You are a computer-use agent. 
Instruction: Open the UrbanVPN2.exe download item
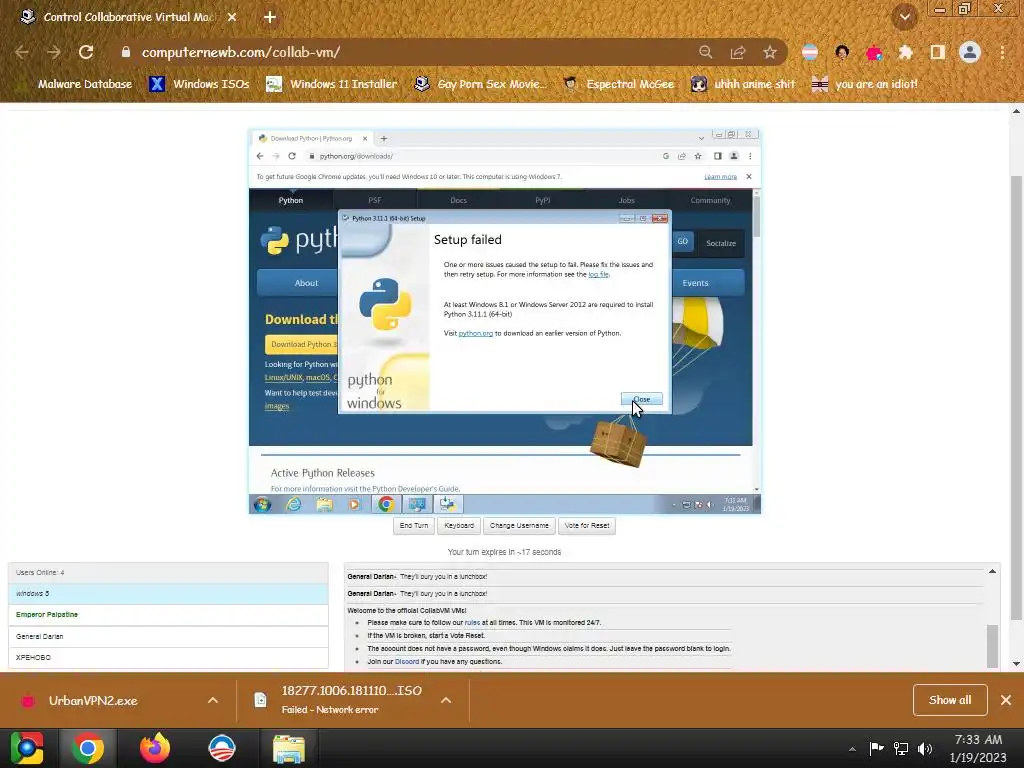pos(93,701)
